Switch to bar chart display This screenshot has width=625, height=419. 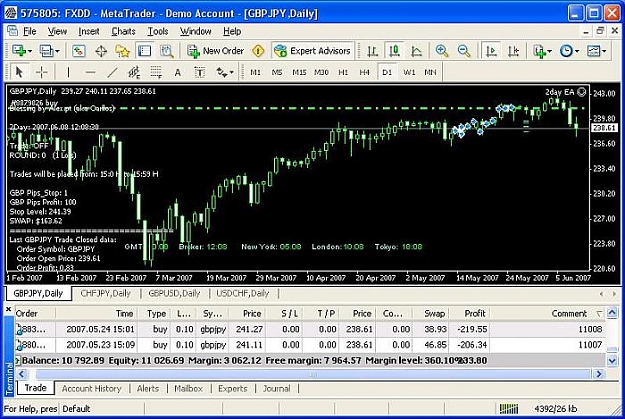click(372, 51)
